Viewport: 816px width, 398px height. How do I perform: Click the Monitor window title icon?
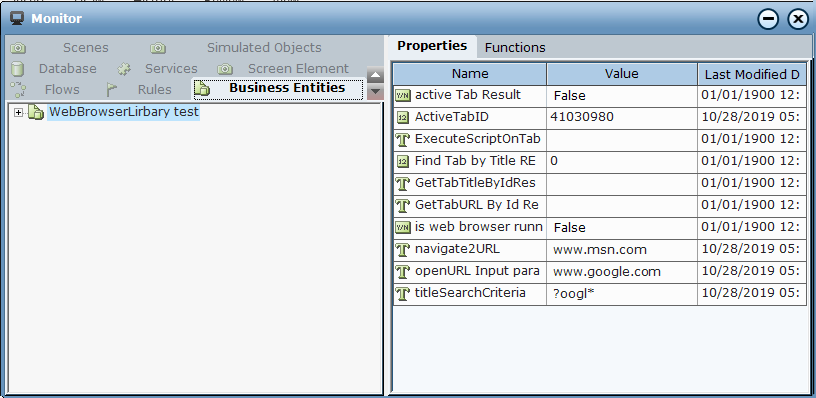17,19
